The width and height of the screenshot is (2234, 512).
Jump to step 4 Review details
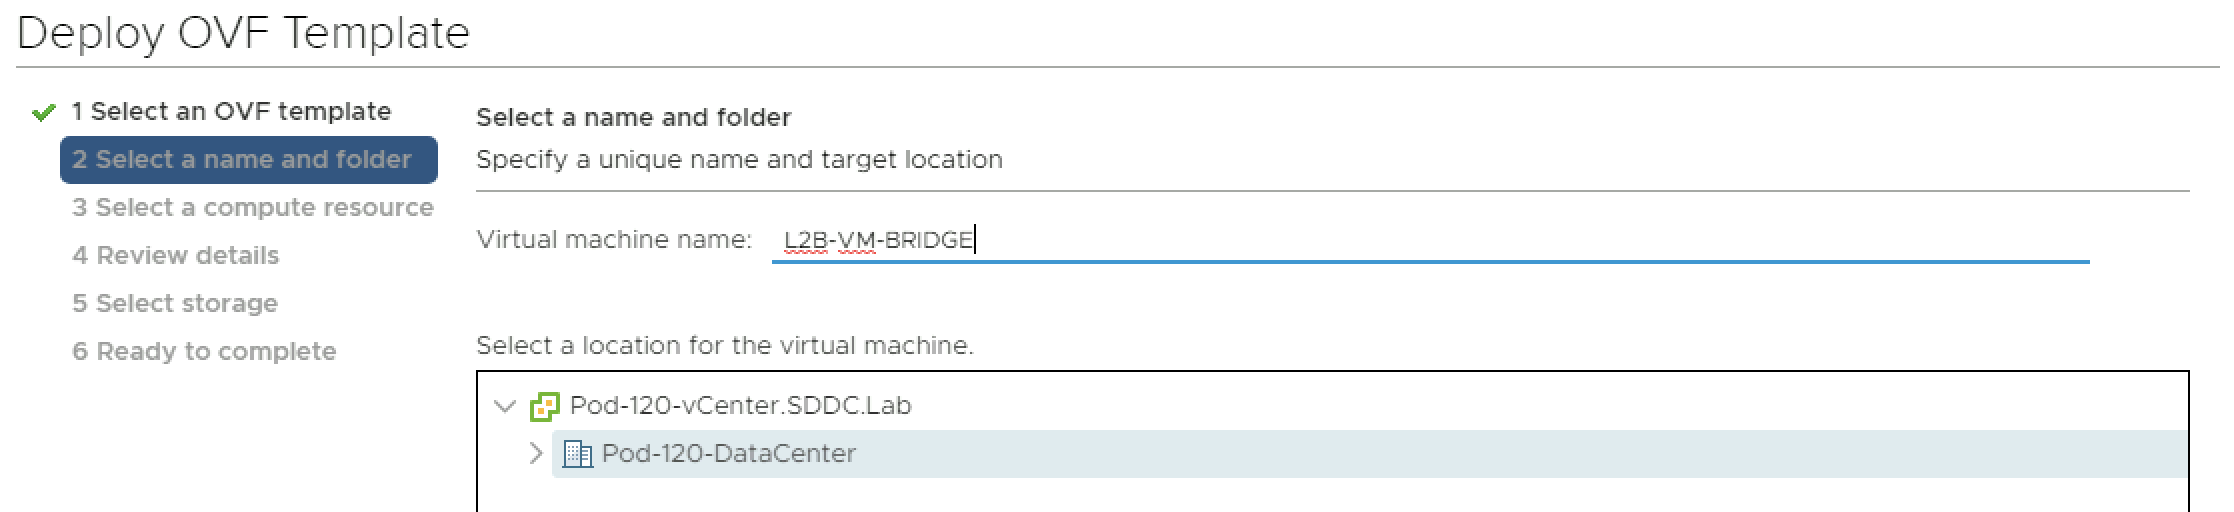click(175, 256)
